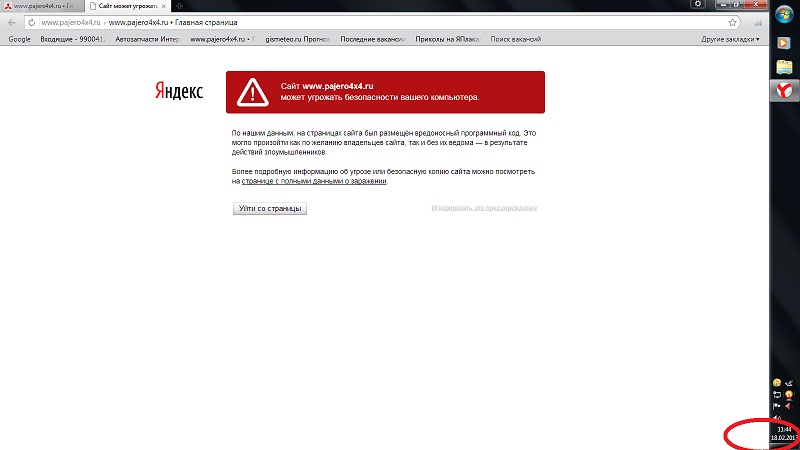Click the signal bars icon beside the address bar

pyautogui.click(x=758, y=22)
